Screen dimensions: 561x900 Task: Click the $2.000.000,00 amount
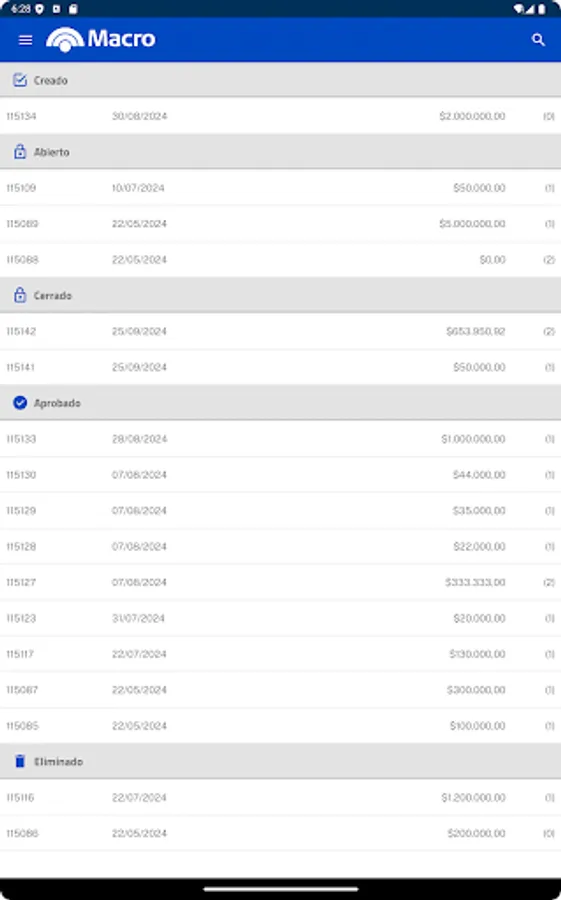tap(472, 116)
